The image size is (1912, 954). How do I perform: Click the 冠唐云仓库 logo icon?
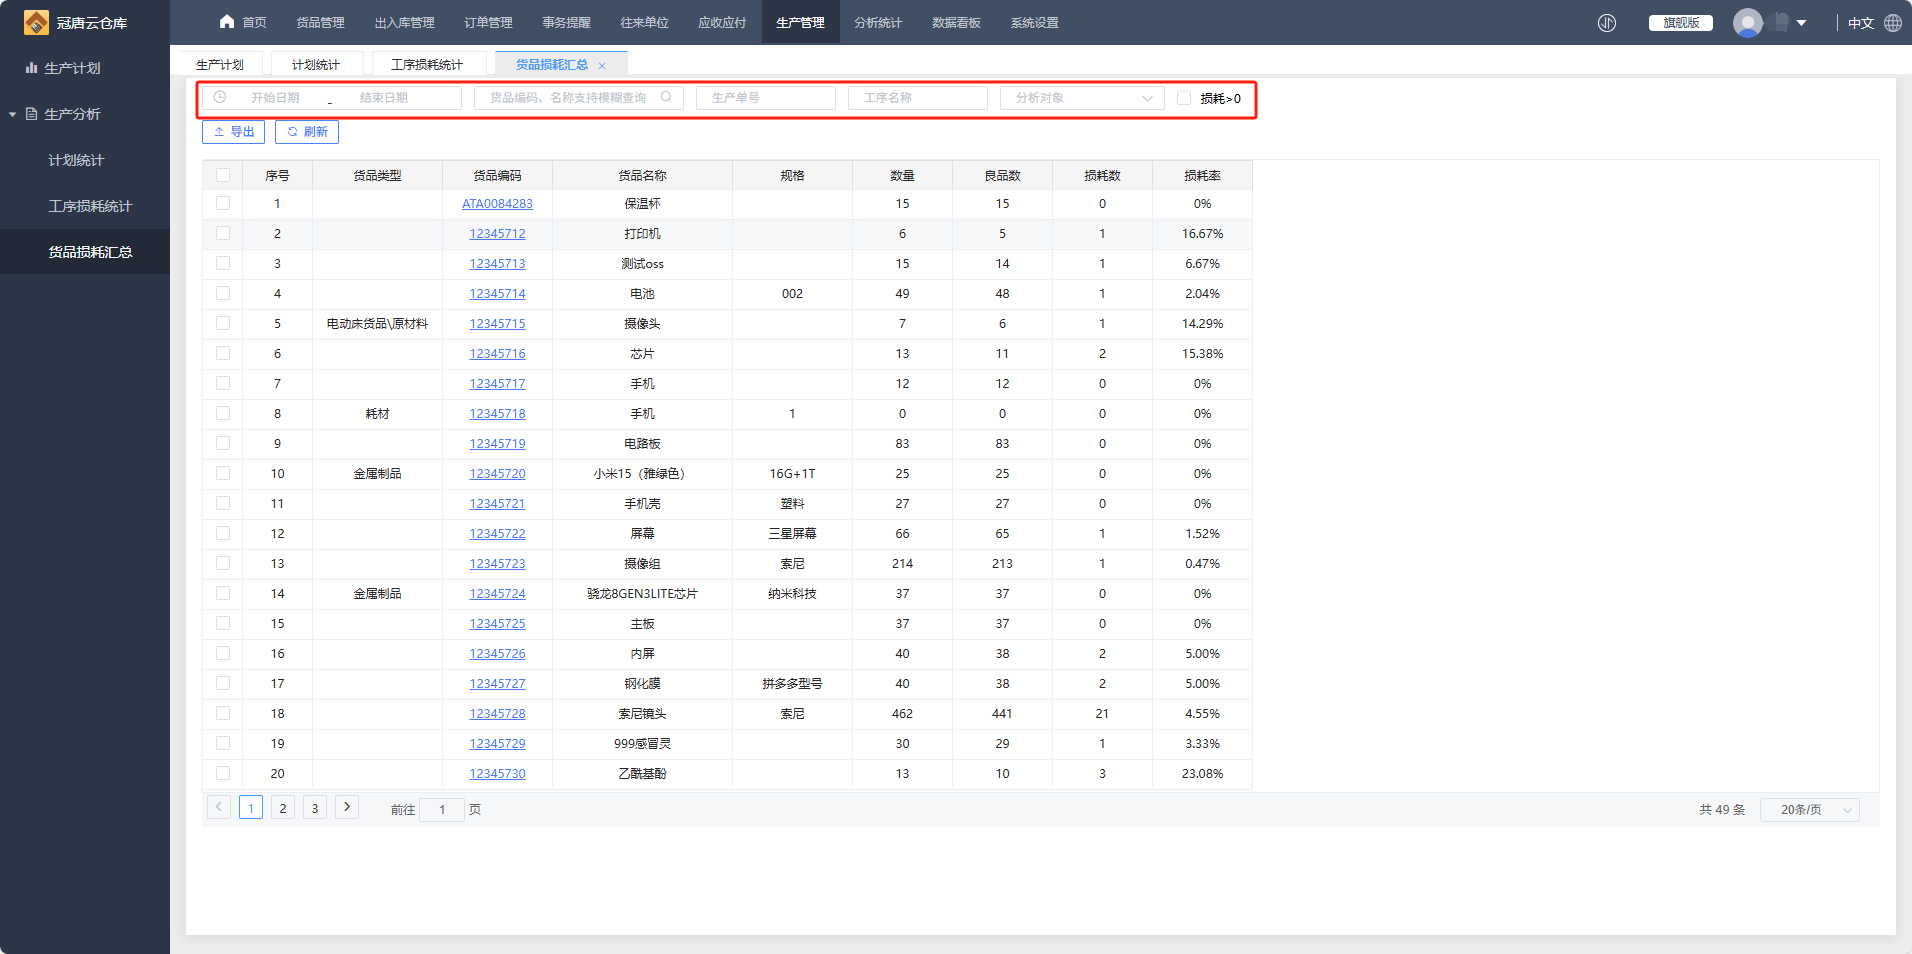(x=36, y=22)
